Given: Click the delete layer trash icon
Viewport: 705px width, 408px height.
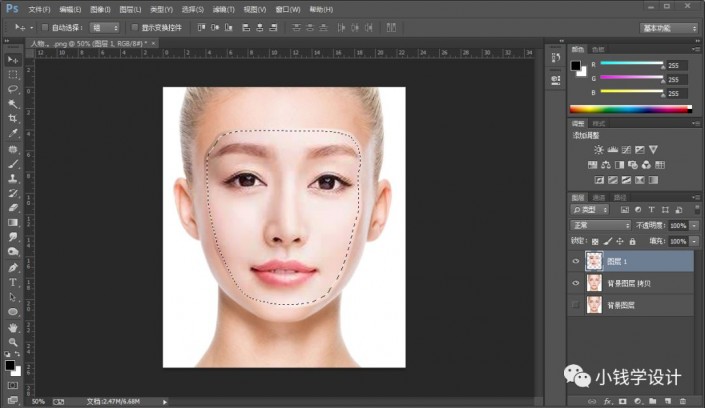Looking at the screenshot, I should coord(683,400).
